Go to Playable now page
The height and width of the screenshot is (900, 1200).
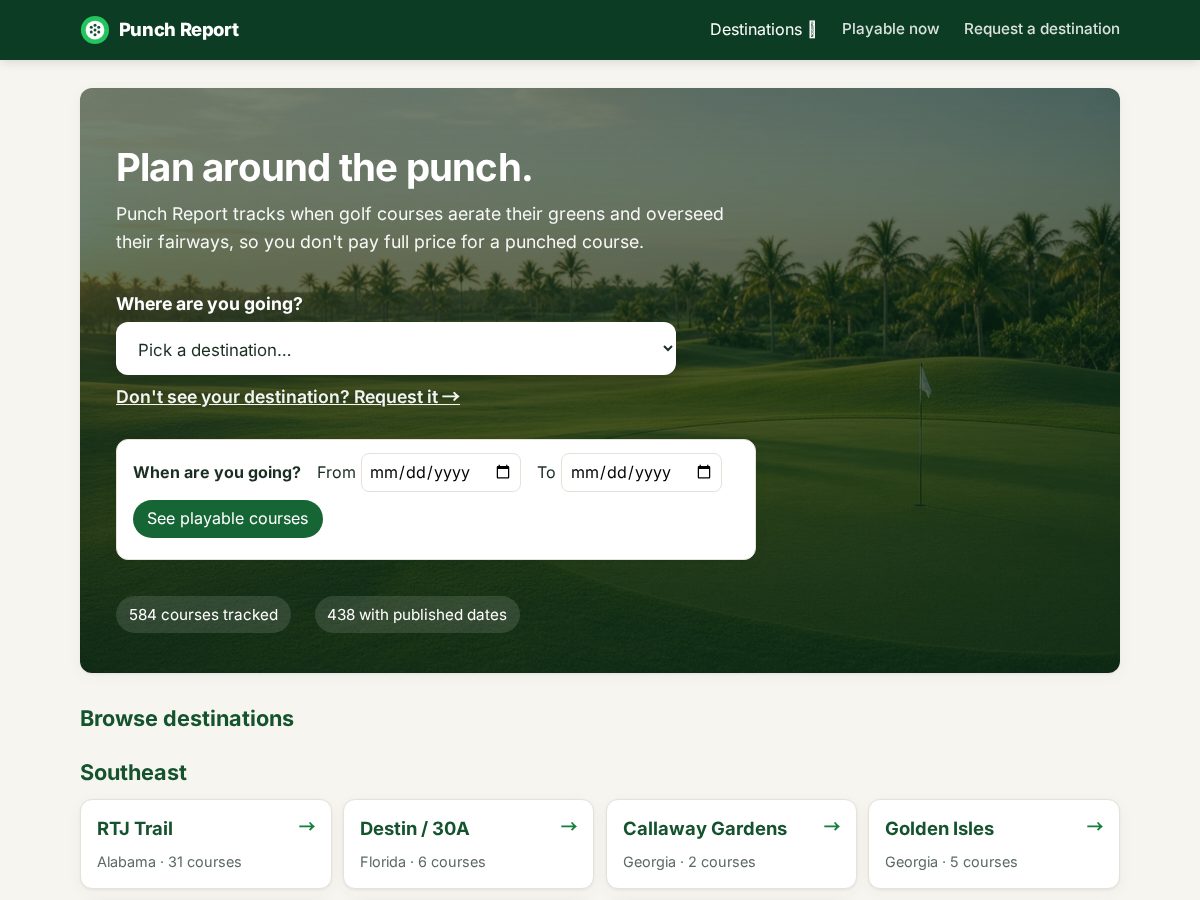click(890, 29)
